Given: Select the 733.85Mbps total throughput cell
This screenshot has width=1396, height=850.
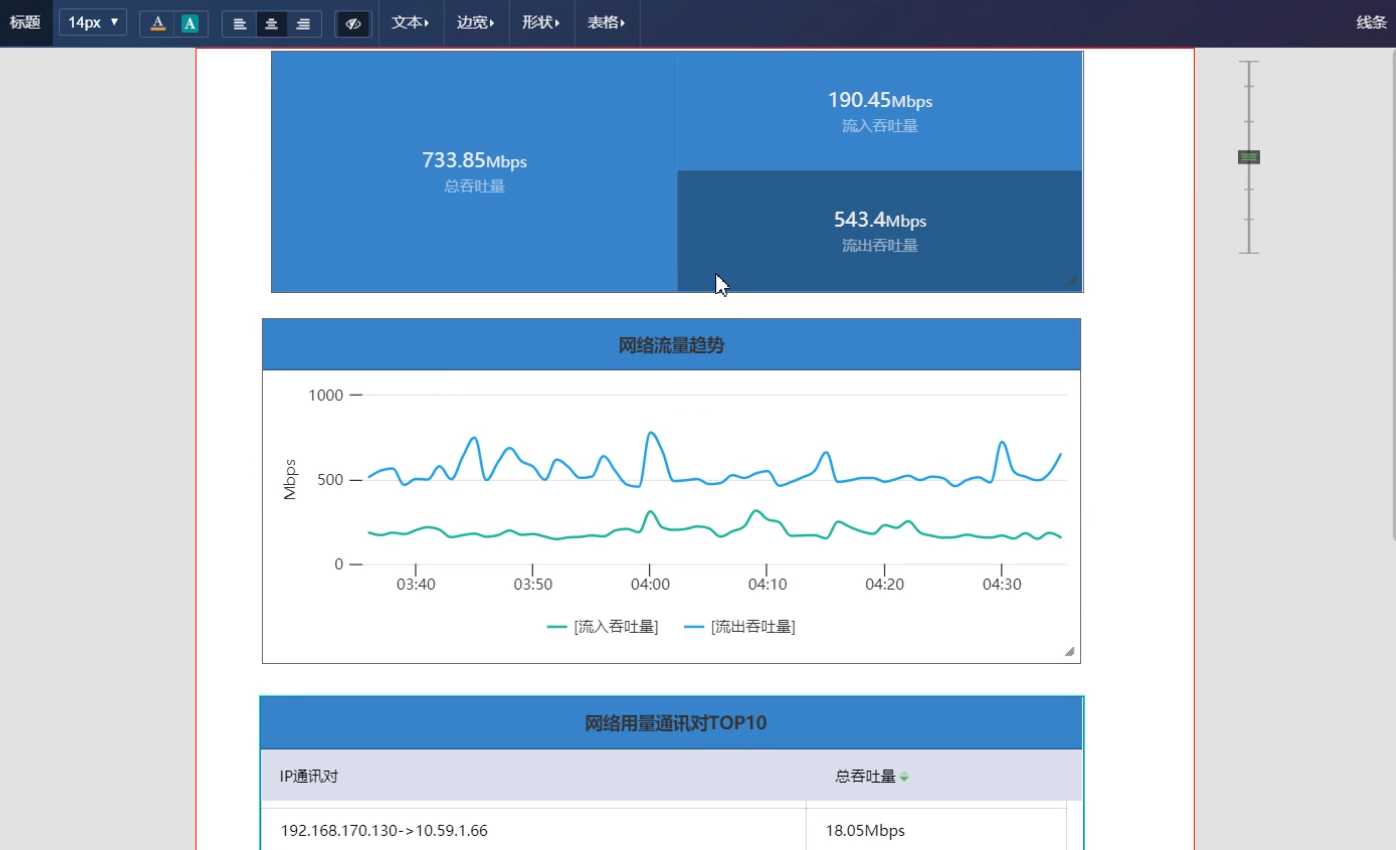Looking at the screenshot, I should point(474,172).
